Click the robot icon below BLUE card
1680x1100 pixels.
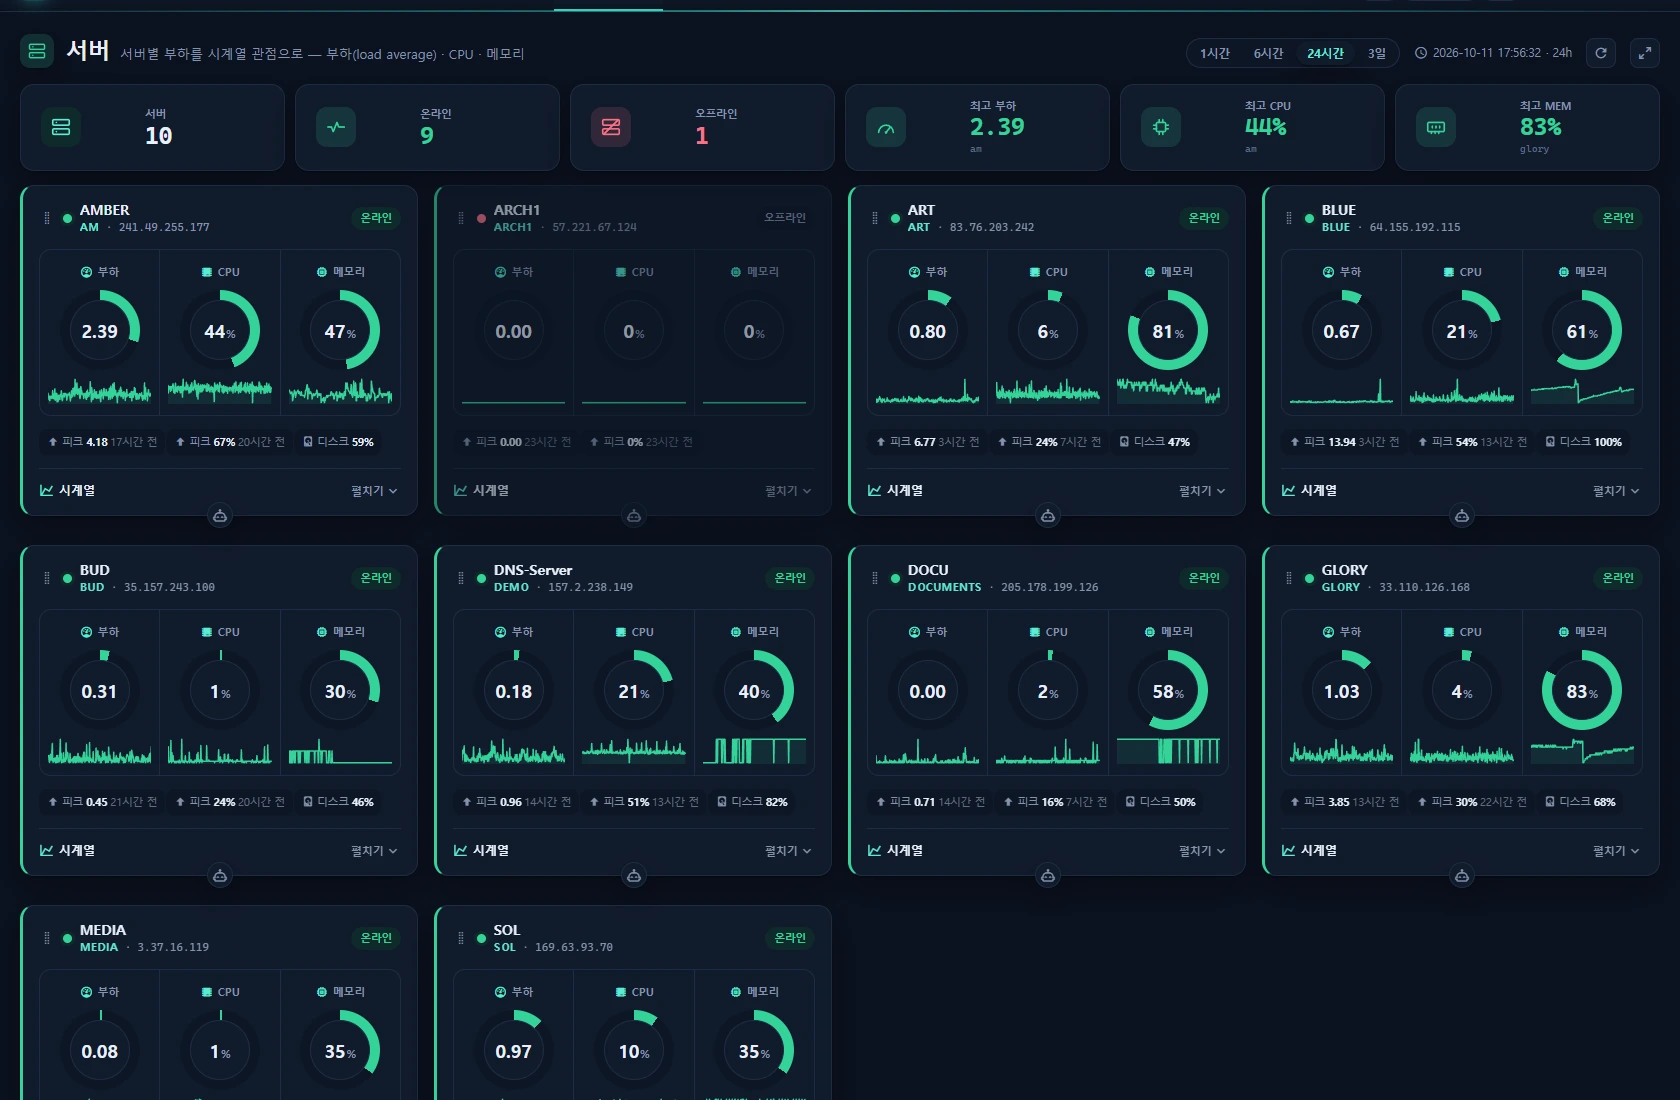(x=1462, y=516)
